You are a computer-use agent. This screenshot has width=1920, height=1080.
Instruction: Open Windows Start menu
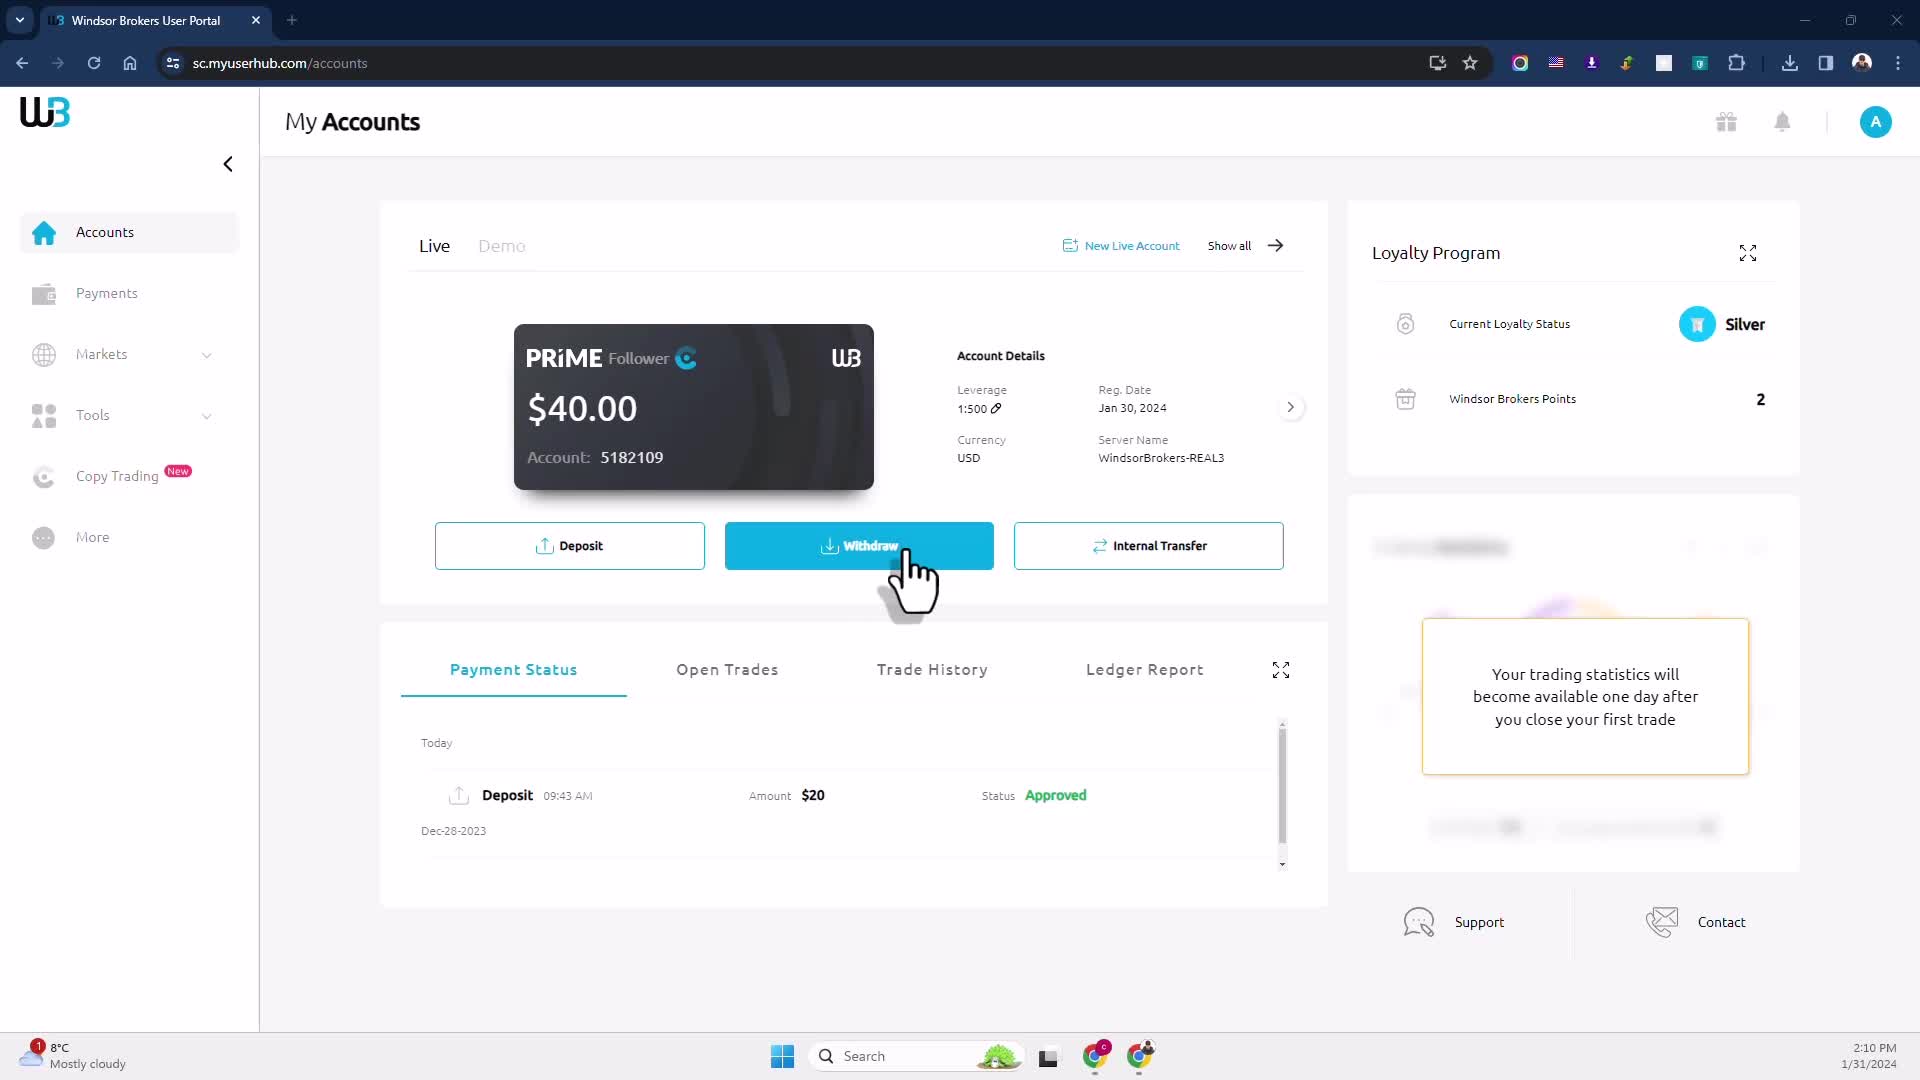tap(782, 1056)
